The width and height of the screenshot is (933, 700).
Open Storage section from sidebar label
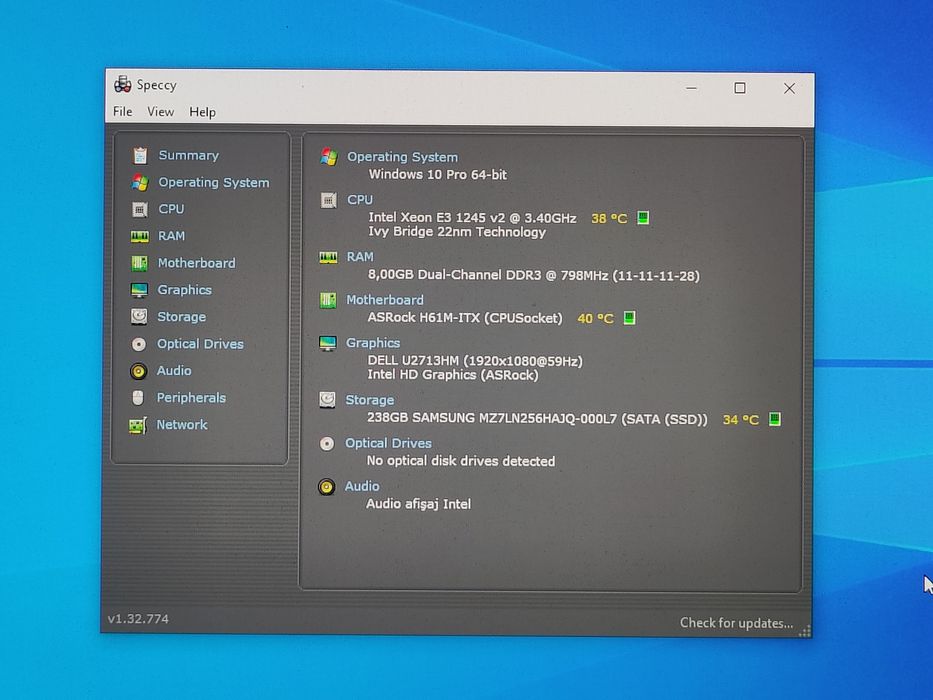click(x=181, y=317)
